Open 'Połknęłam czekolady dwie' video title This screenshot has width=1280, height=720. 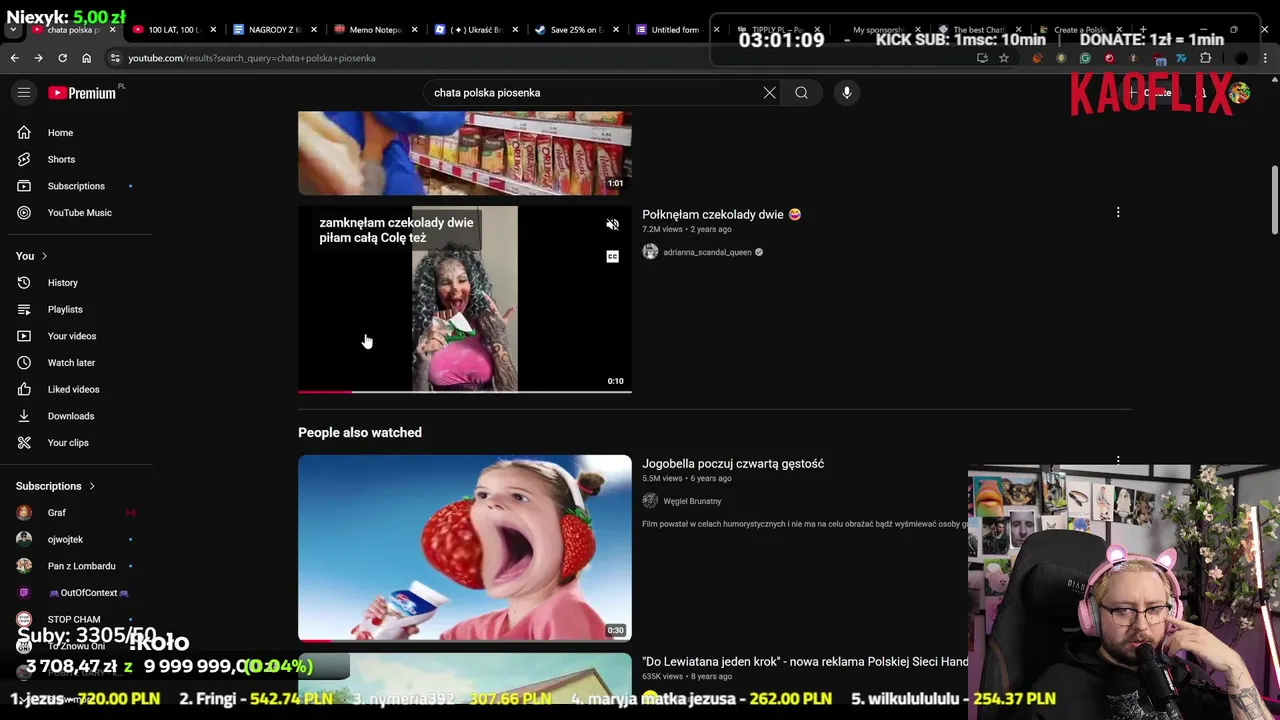click(721, 214)
